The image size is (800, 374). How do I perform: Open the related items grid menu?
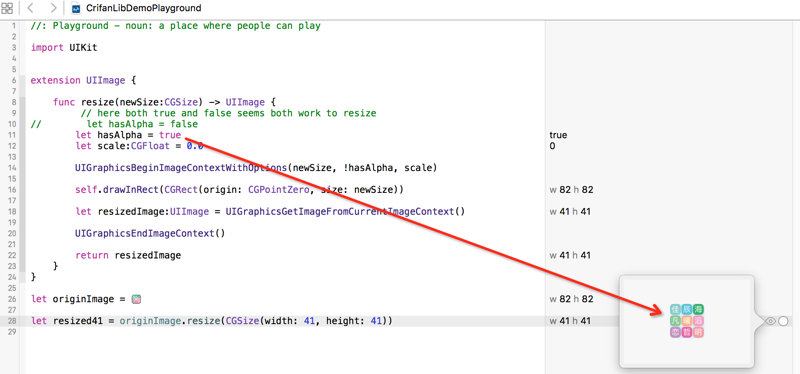click(7, 8)
